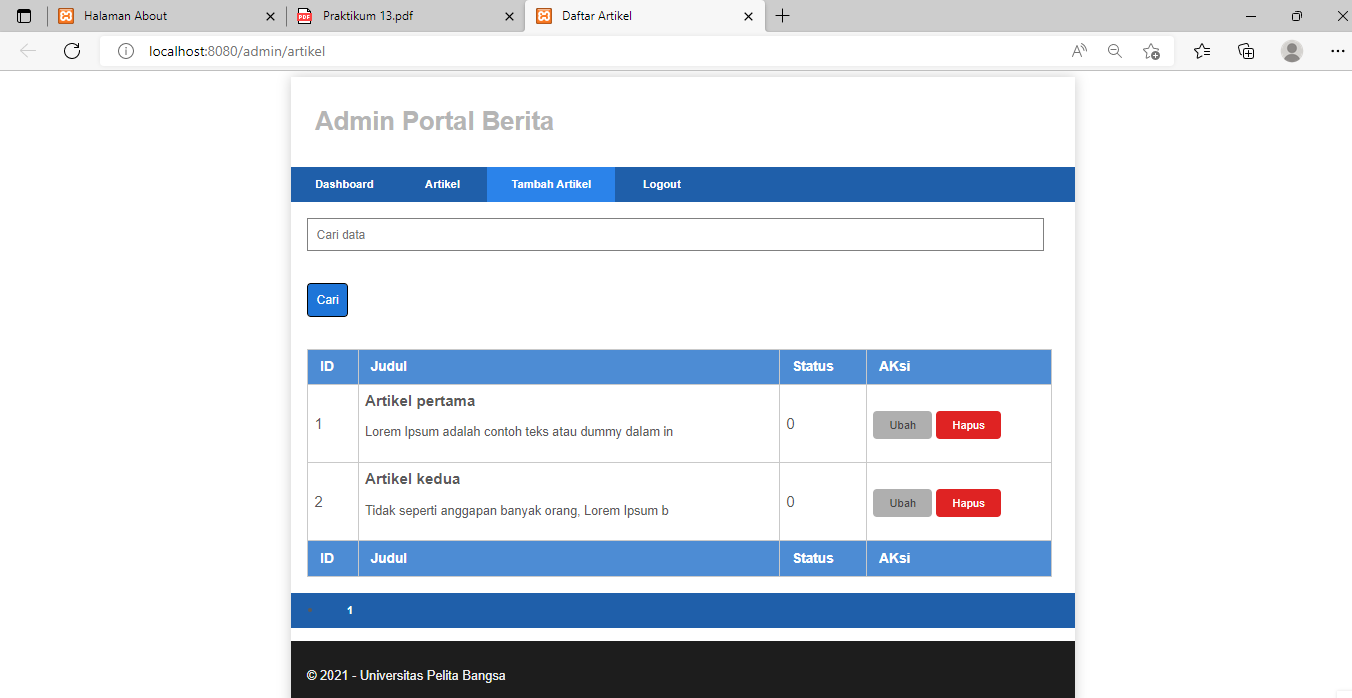This screenshot has height=698, width=1352.
Task: Click the Cari data search field
Action: point(675,234)
